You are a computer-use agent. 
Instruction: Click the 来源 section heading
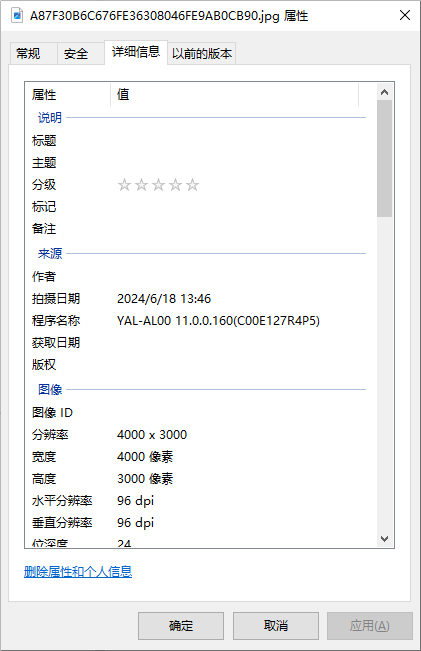click(x=50, y=253)
